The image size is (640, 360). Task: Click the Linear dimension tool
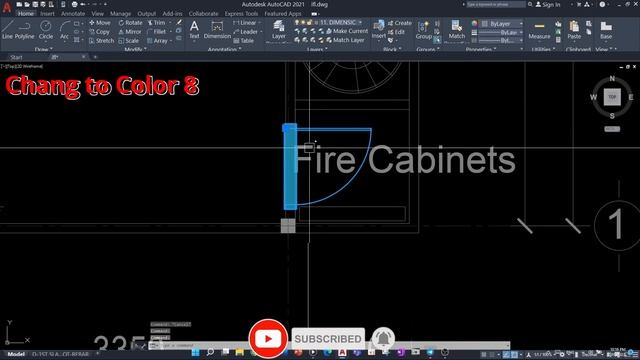pyautogui.click(x=245, y=23)
